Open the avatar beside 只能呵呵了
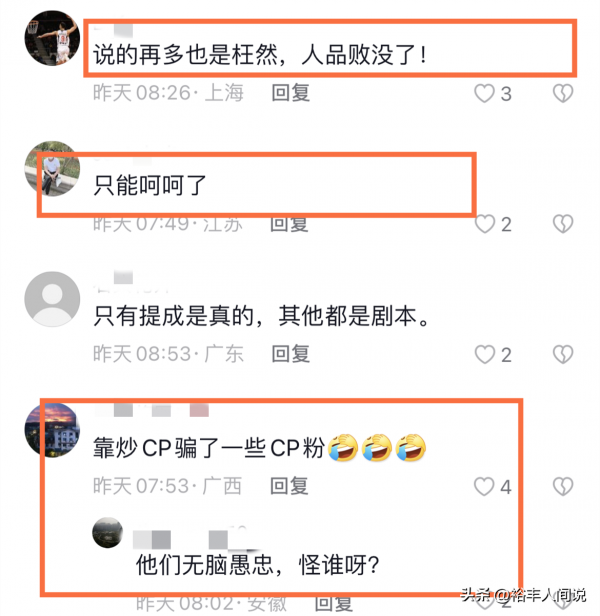Image resolution: width=600 pixels, height=616 pixels. 52,169
